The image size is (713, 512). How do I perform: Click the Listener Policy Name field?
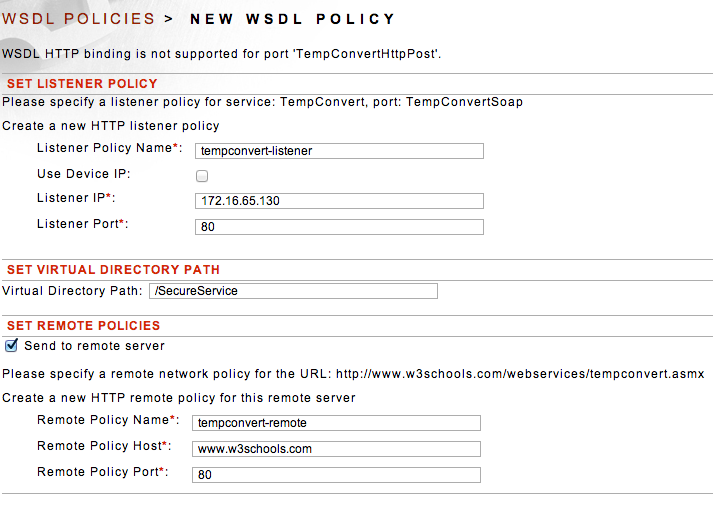tap(339, 151)
